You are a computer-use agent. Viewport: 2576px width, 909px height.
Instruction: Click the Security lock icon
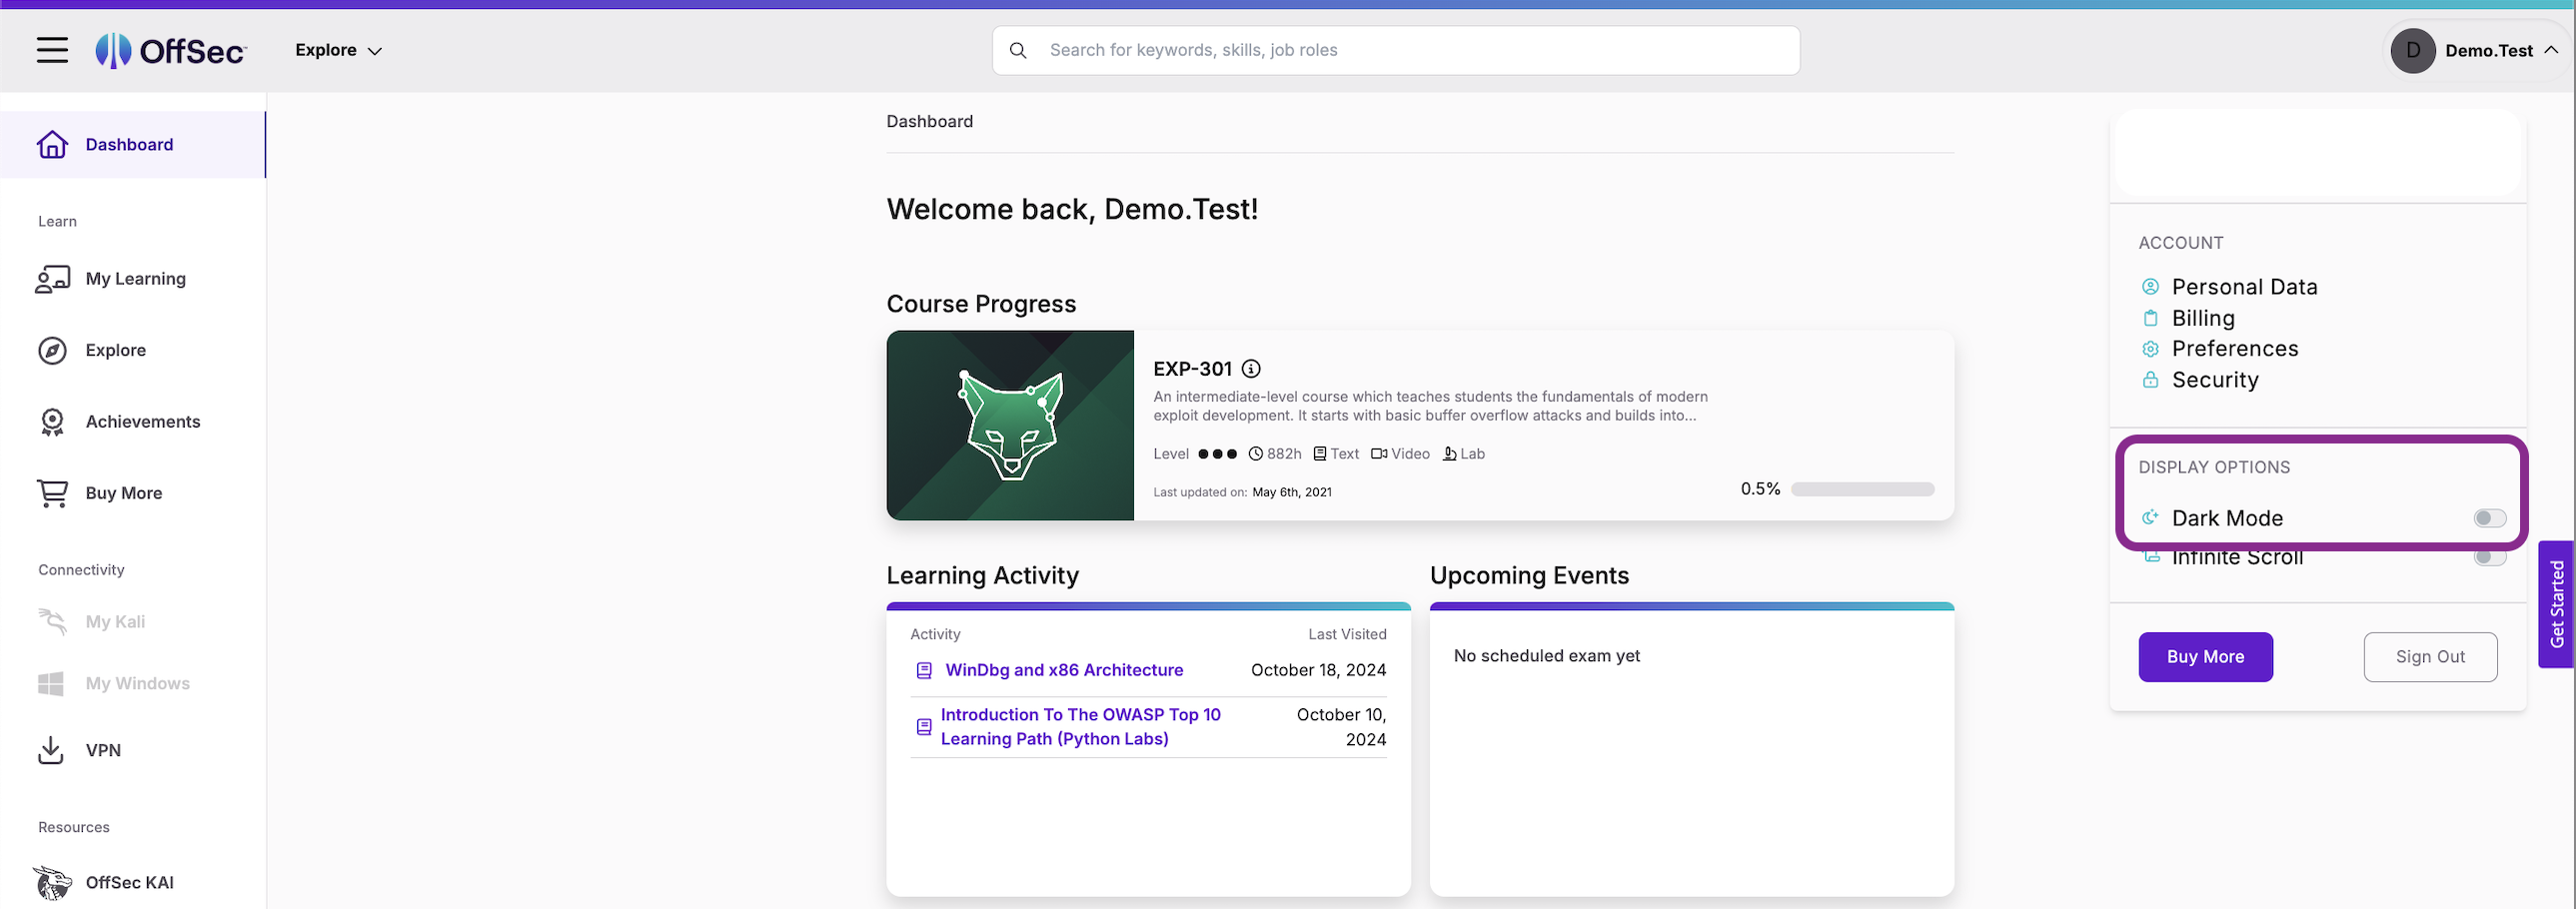(x=2150, y=380)
